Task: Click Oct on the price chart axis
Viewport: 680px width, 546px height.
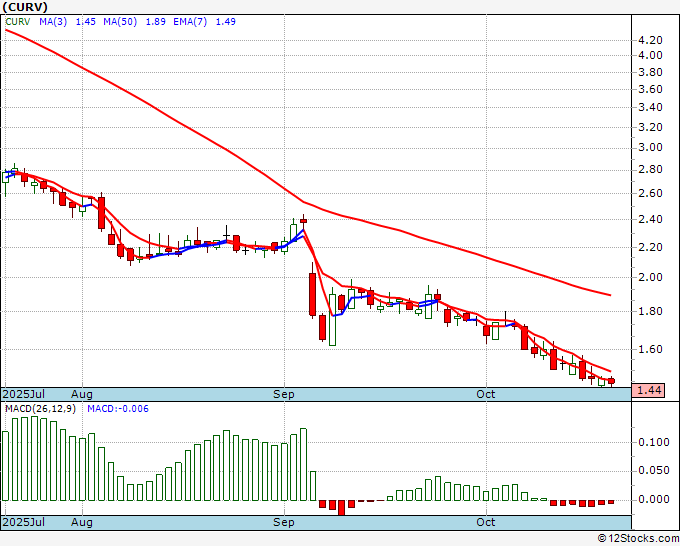Action: click(486, 394)
